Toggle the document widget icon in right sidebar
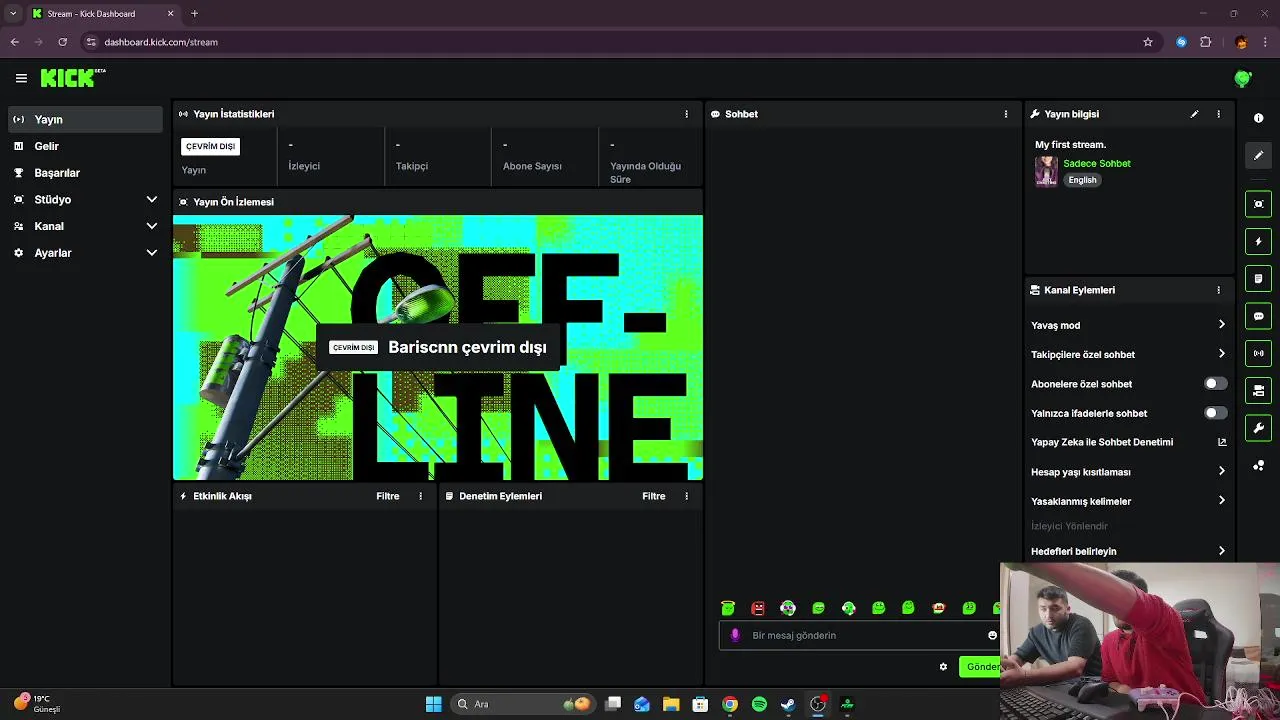The width and height of the screenshot is (1280, 720). click(1258, 278)
